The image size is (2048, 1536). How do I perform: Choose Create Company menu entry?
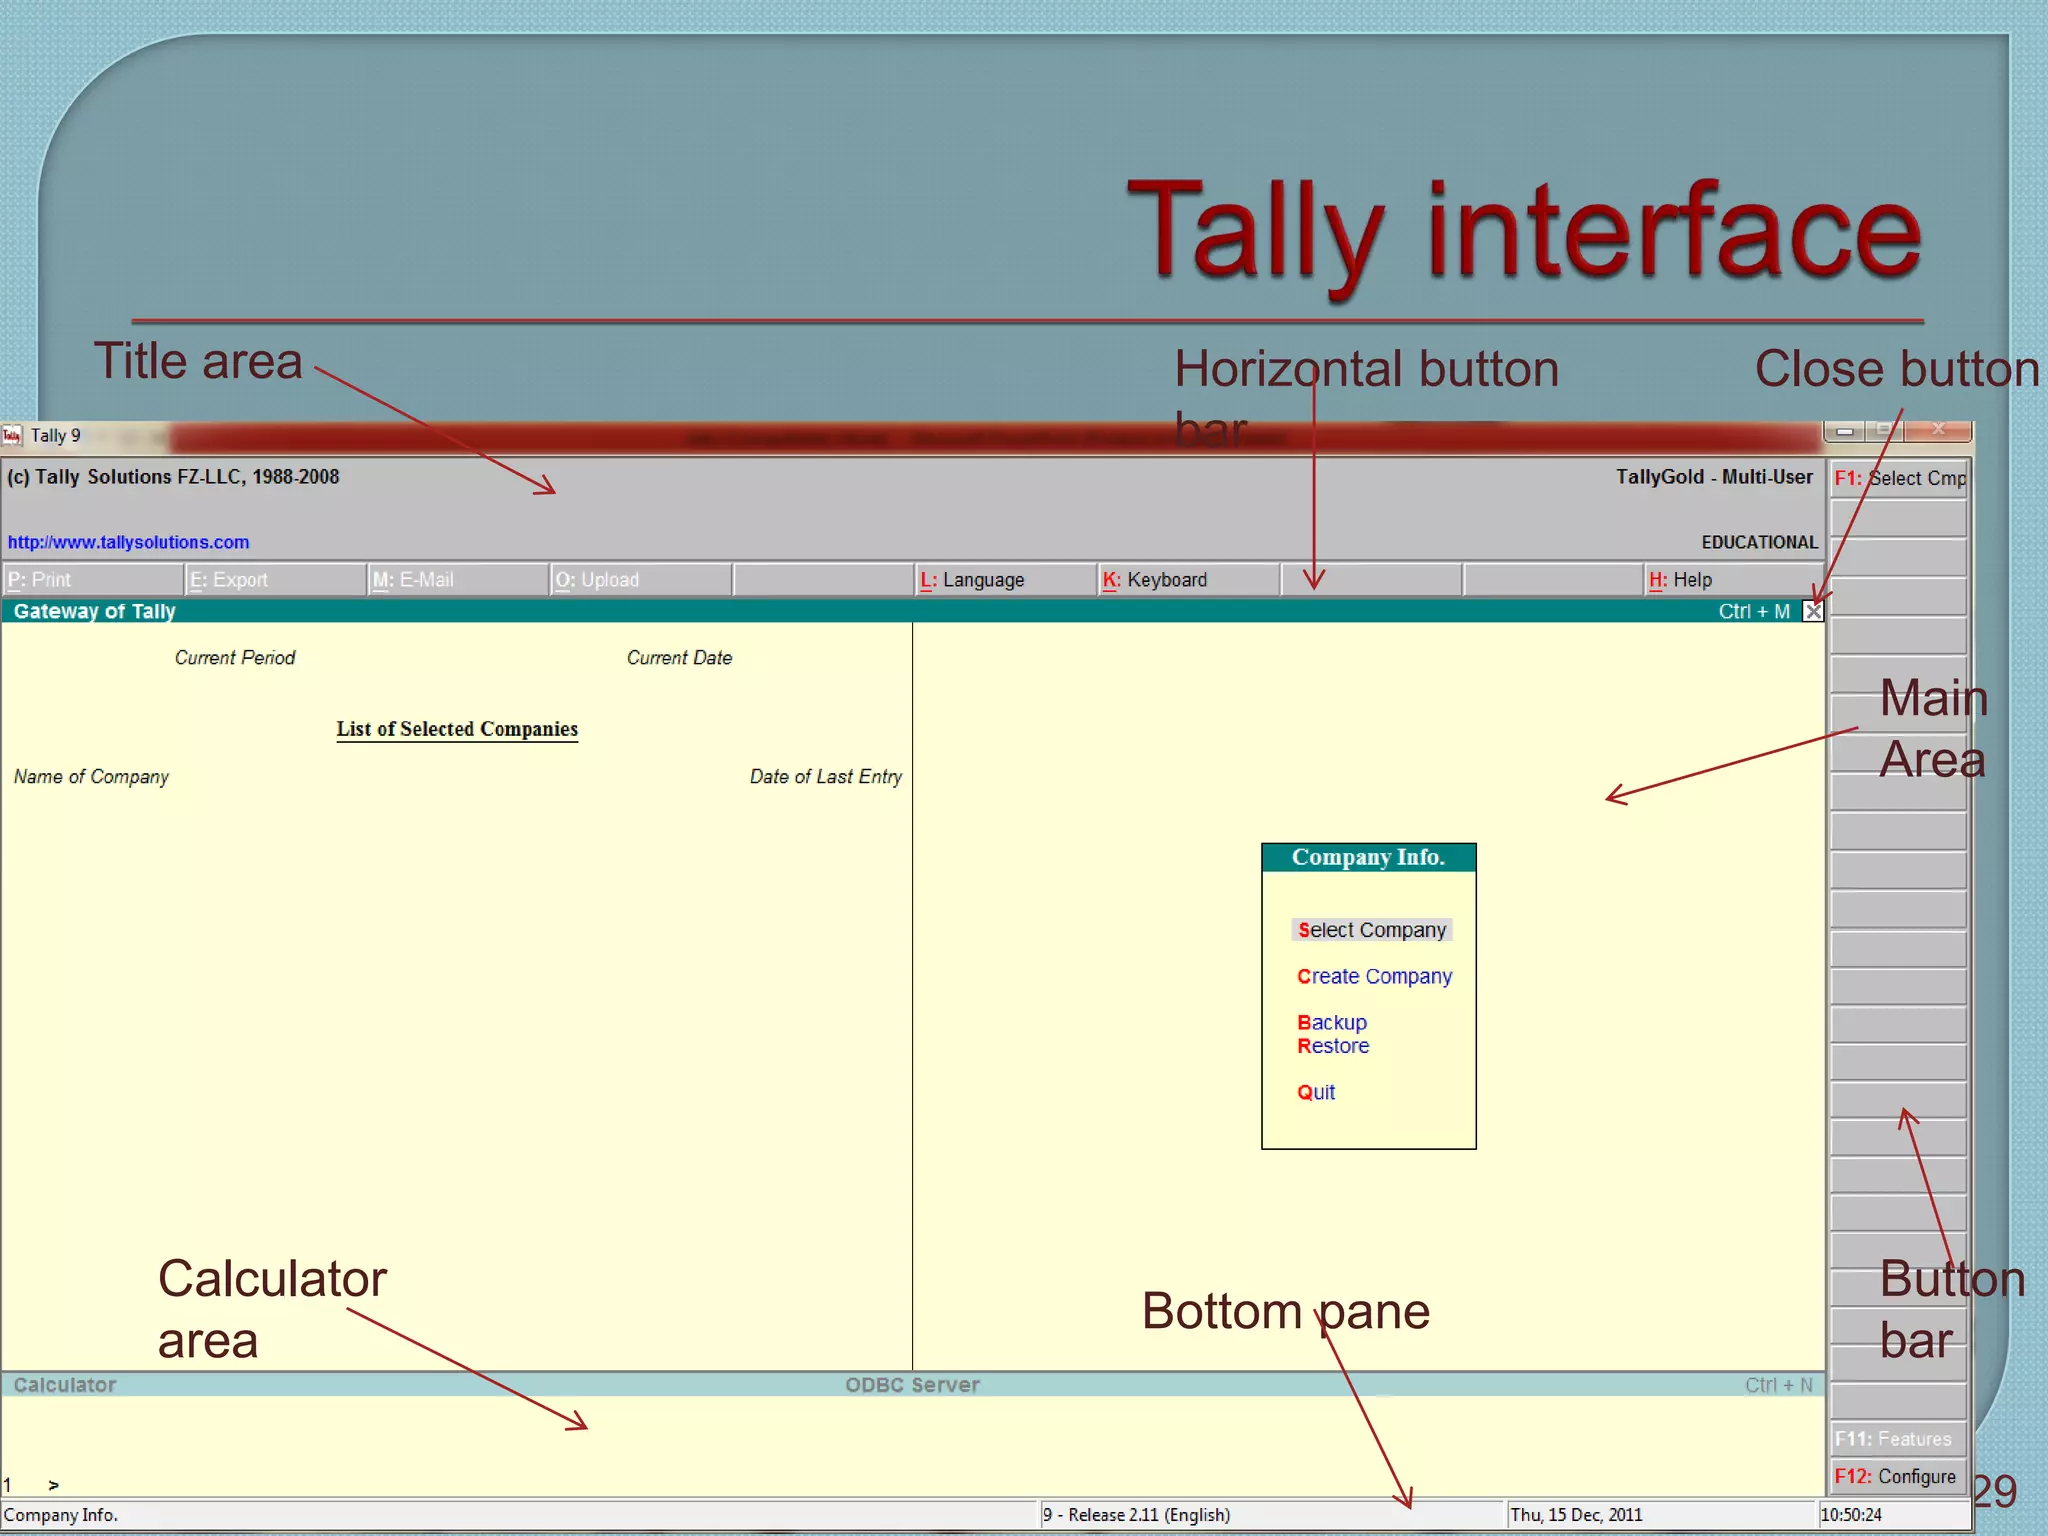(x=1374, y=976)
